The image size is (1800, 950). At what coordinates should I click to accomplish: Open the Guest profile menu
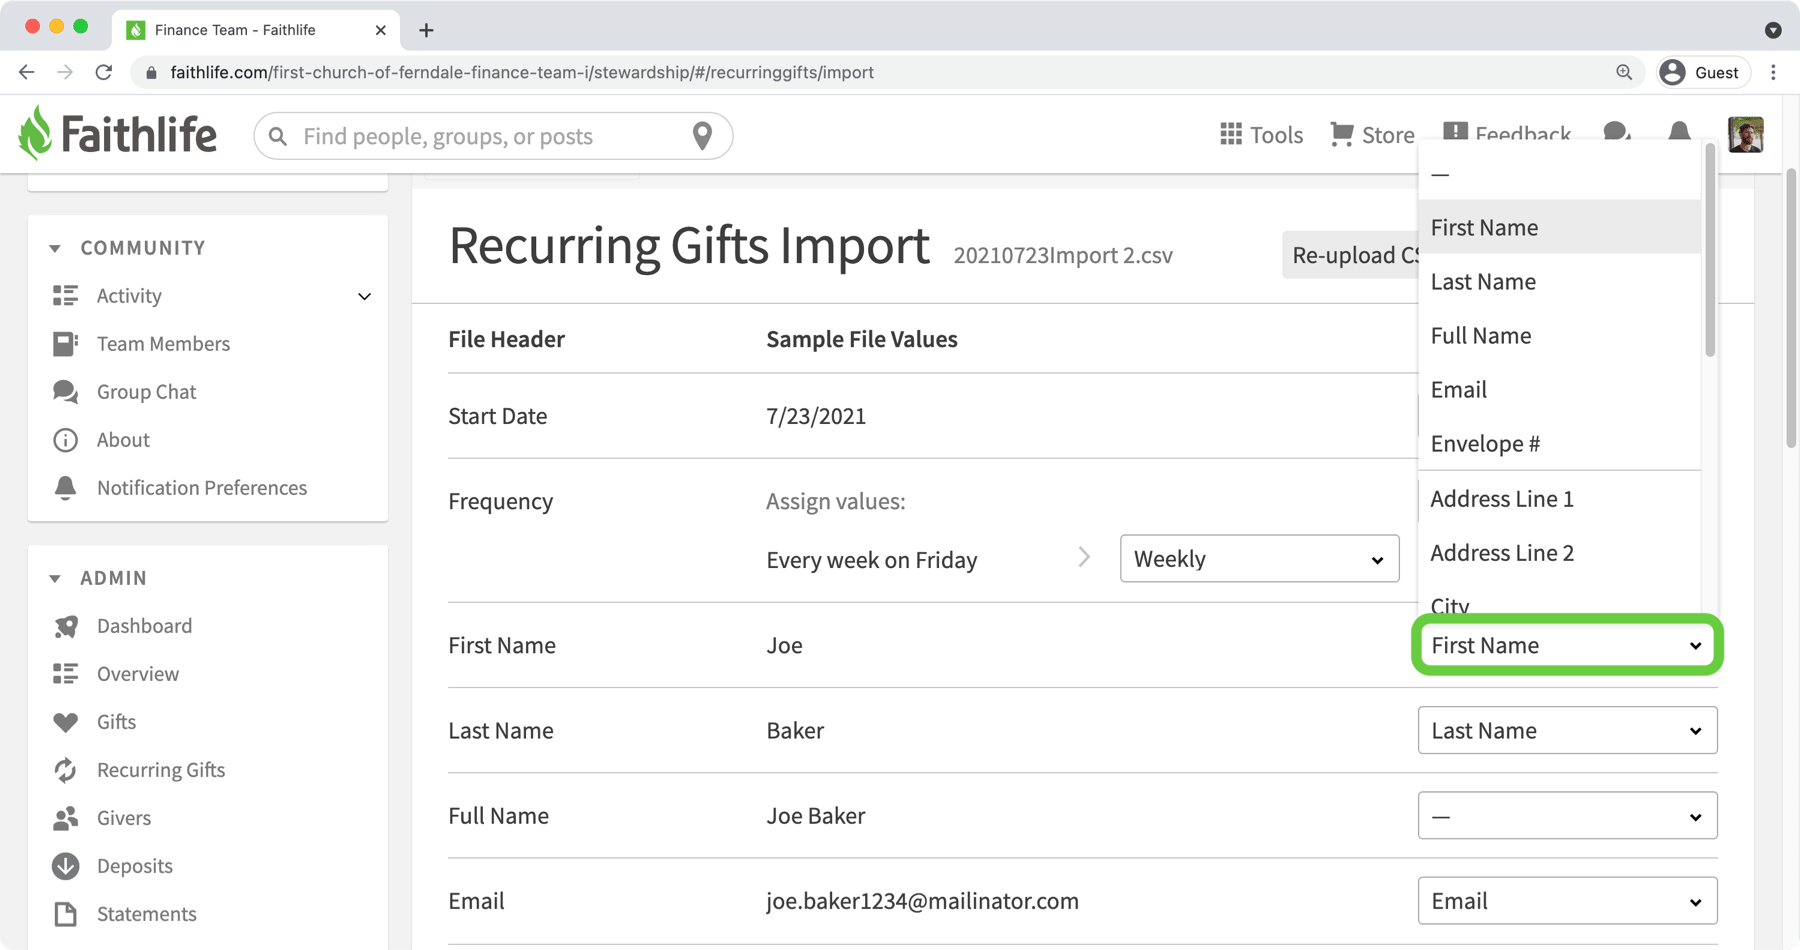[1703, 72]
